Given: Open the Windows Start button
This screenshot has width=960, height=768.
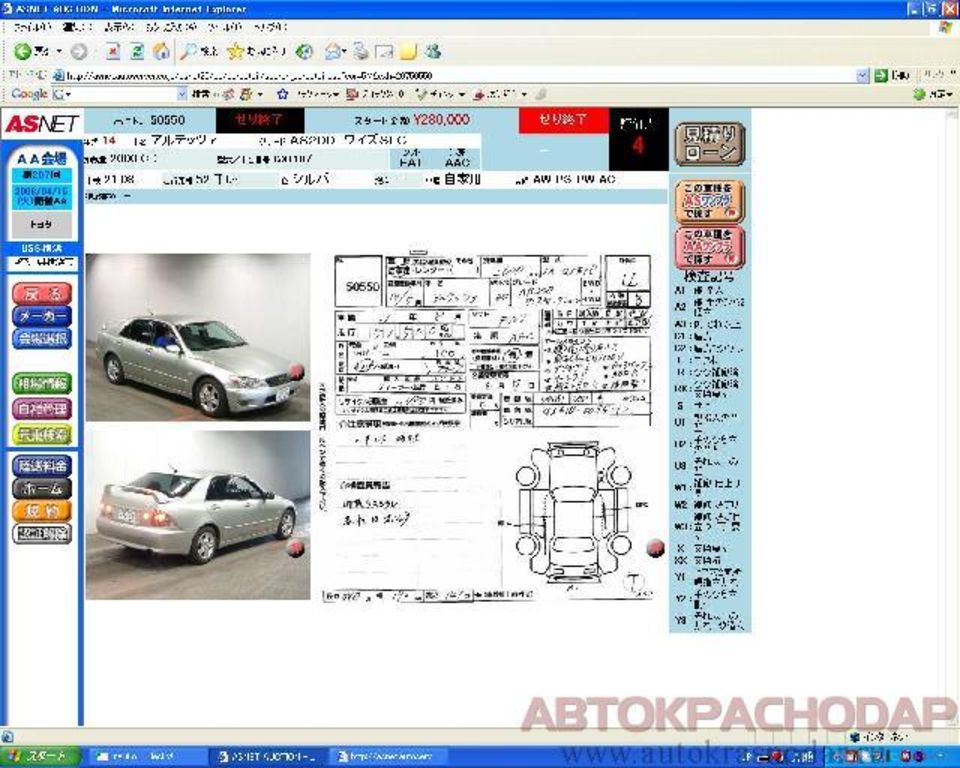Looking at the screenshot, I should coord(40,757).
